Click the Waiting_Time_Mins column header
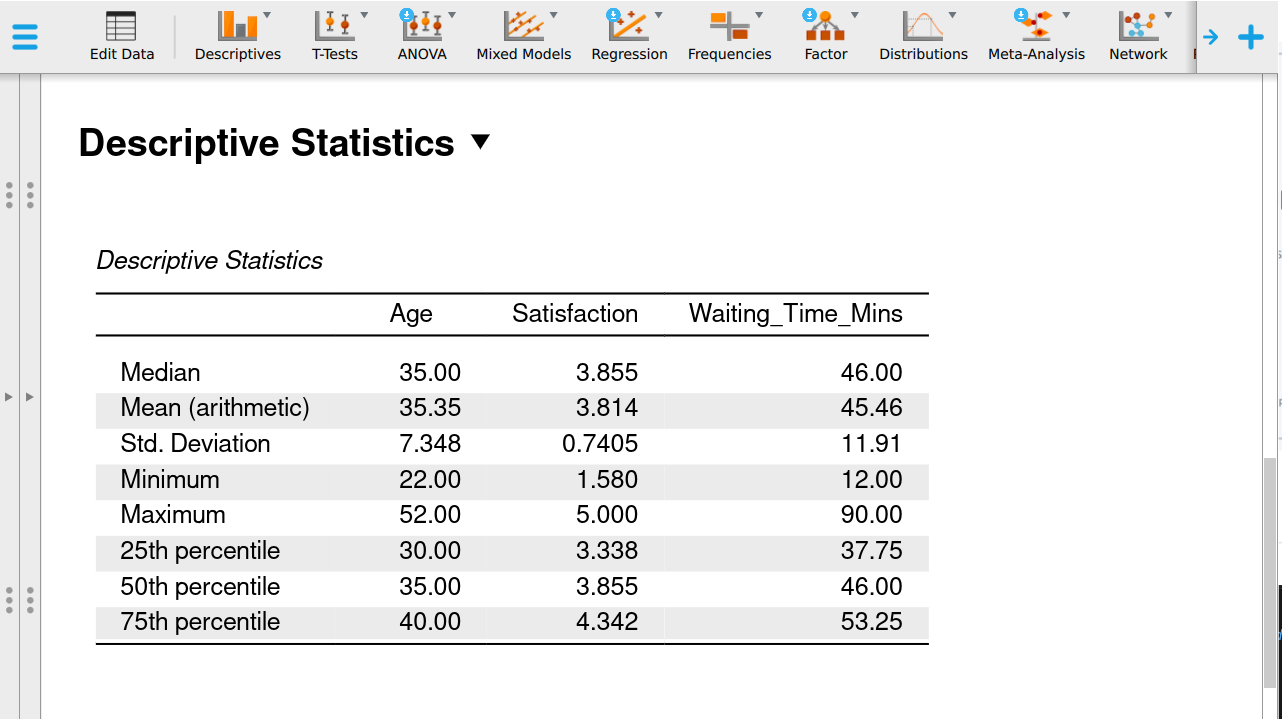The height and width of the screenshot is (719, 1282). point(796,314)
